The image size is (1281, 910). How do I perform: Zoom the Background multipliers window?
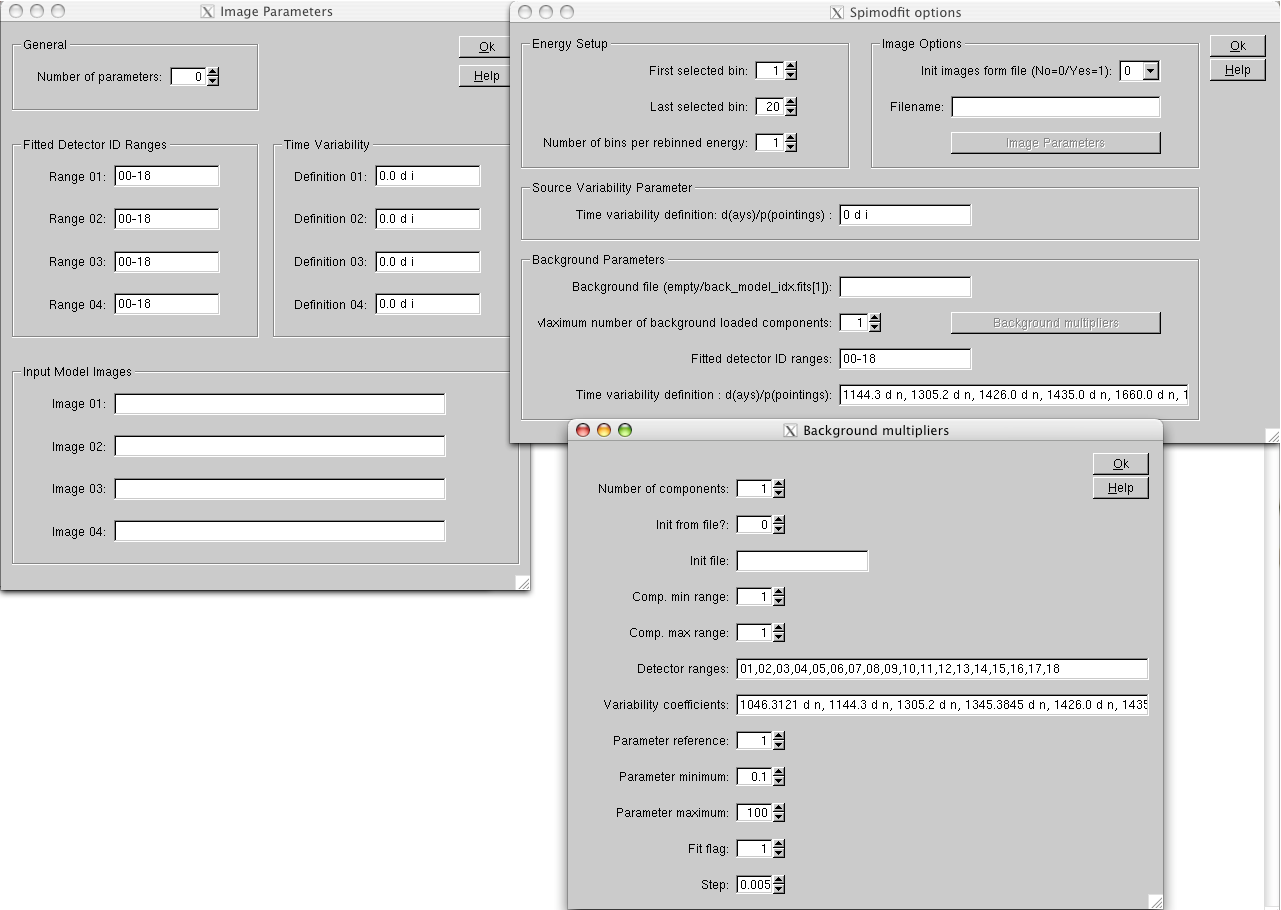click(x=625, y=430)
